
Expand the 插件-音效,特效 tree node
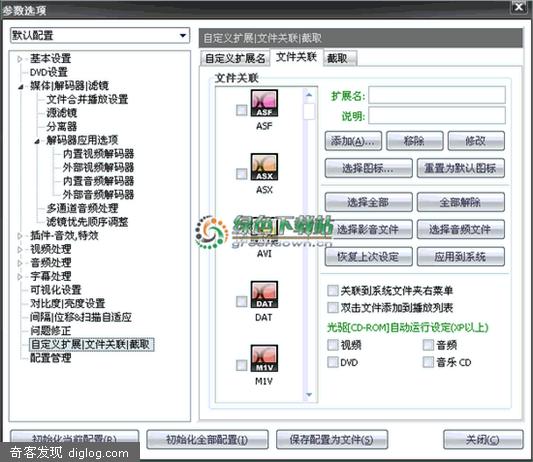pos(20,236)
